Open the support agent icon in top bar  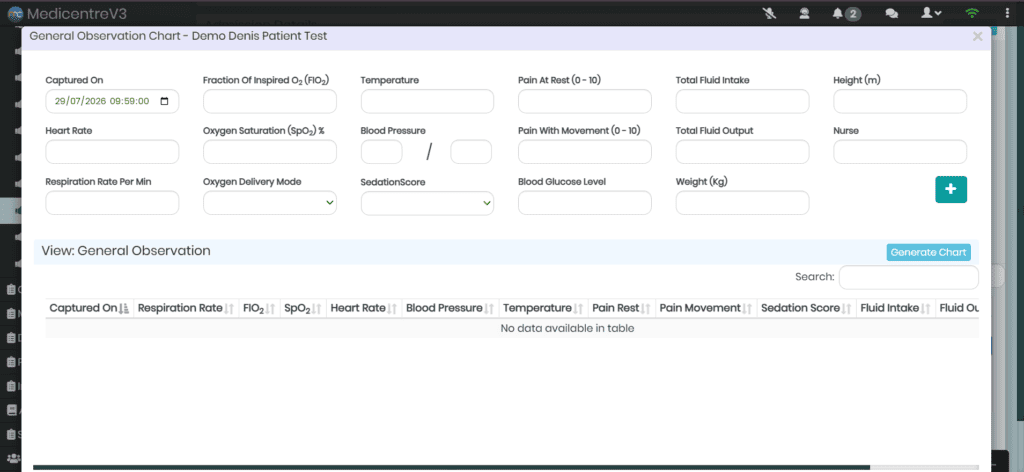[x=805, y=13]
